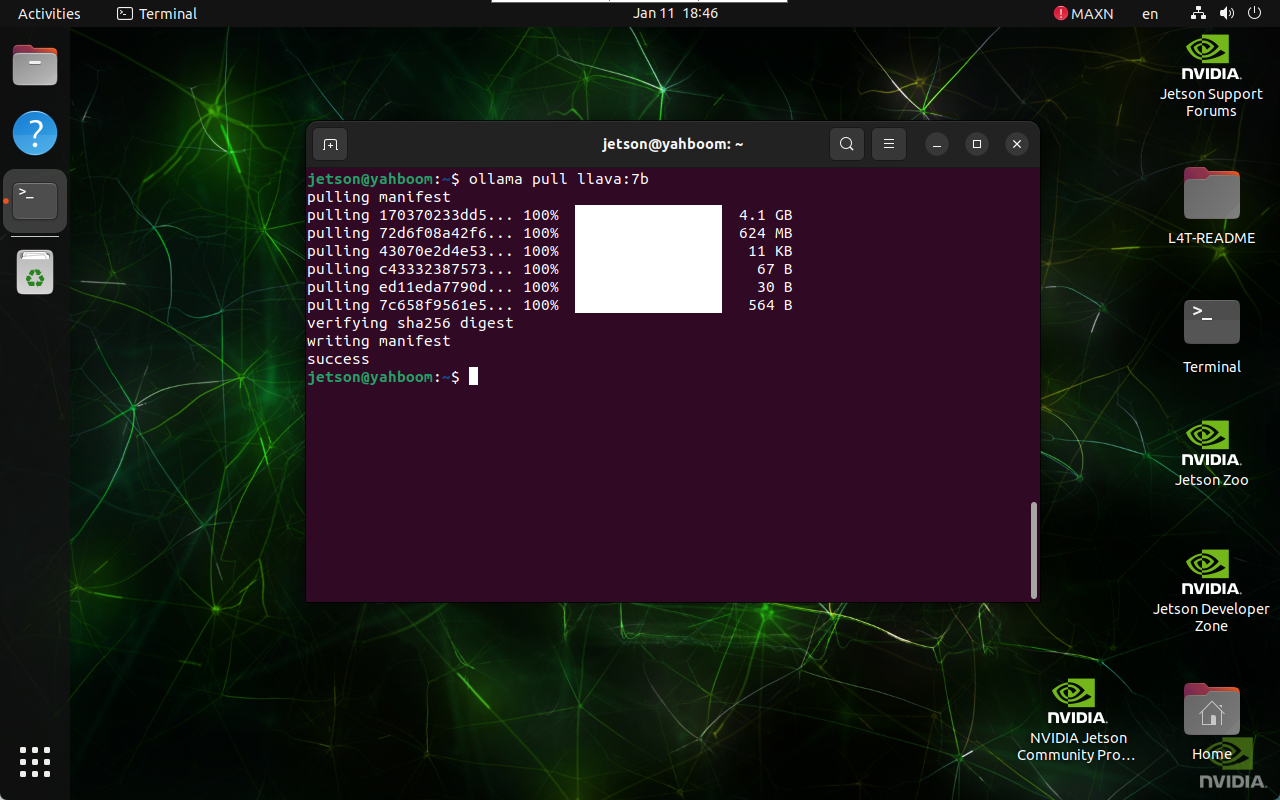The height and width of the screenshot is (800, 1280).
Task: Open the Trash from the dock
Action: 35,271
